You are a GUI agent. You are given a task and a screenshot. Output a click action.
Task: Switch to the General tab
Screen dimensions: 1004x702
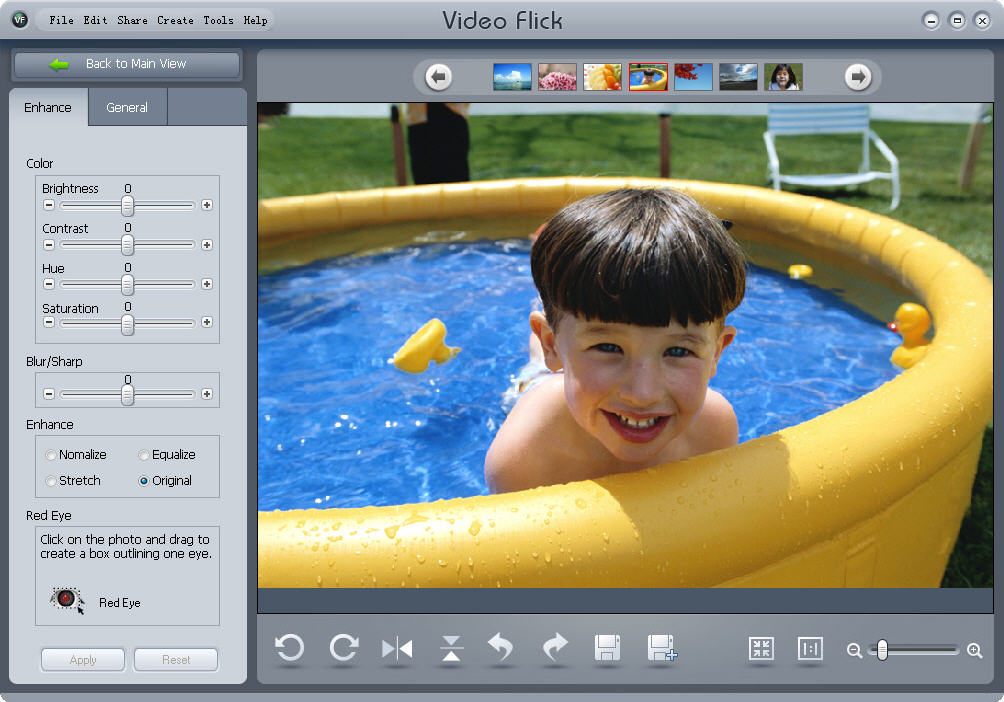pos(127,107)
